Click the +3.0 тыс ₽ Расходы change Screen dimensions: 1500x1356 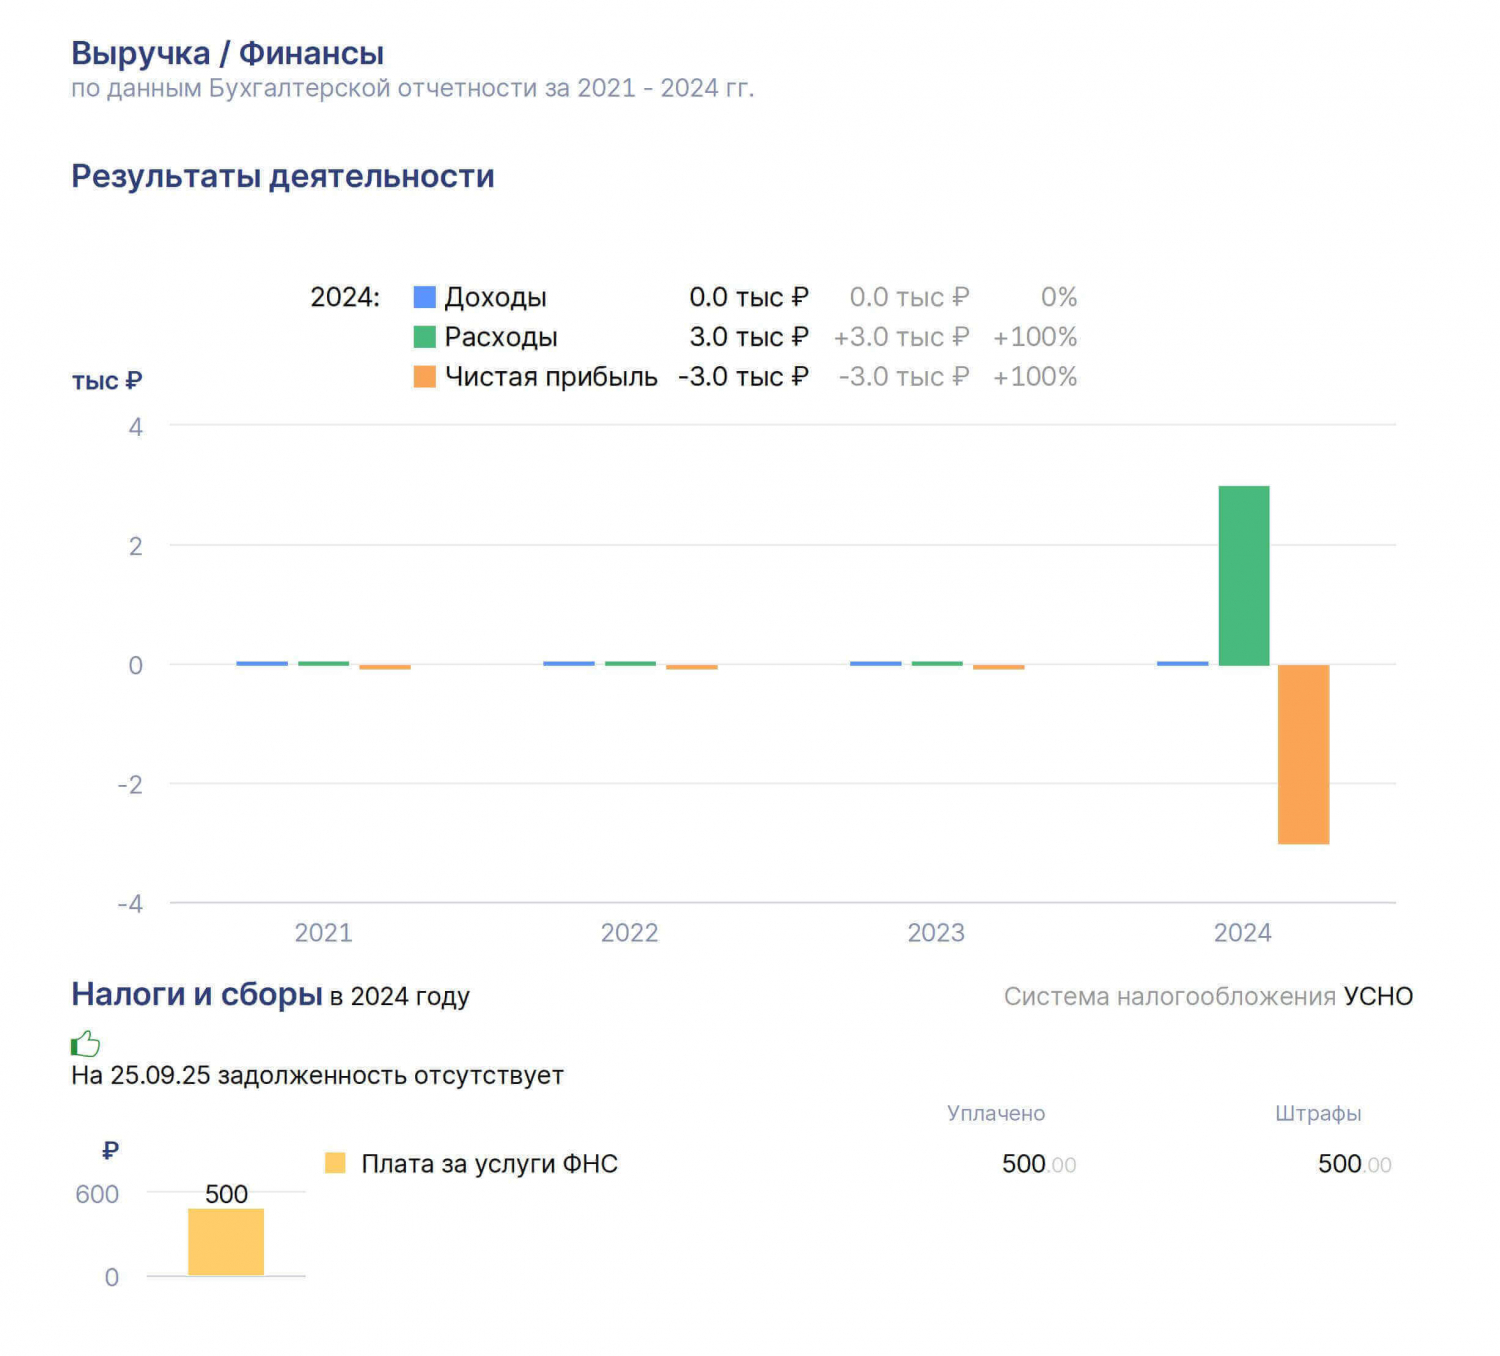tap(902, 337)
